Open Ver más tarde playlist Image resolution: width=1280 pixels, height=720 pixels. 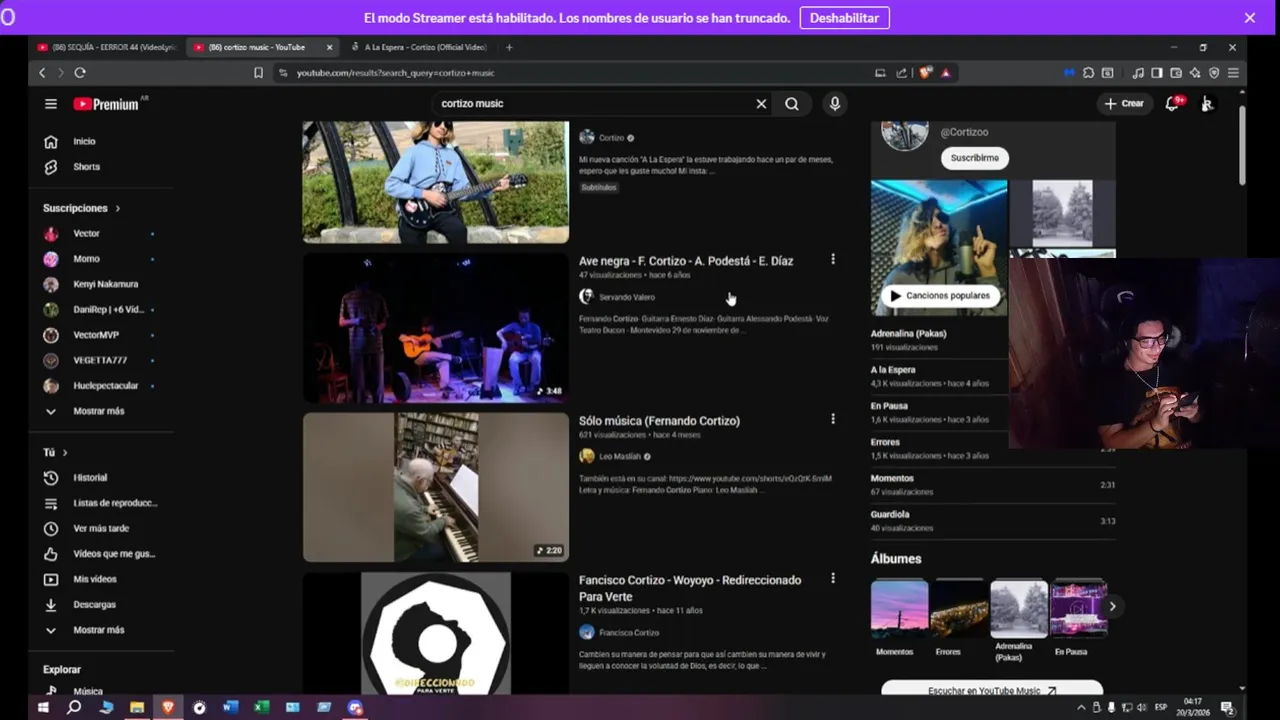pyautogui.click(x=100, y=528)
